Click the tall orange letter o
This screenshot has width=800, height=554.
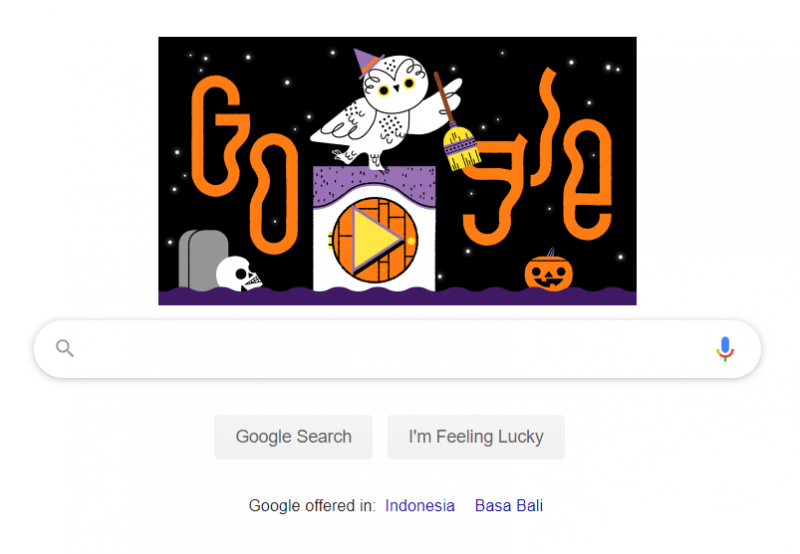274,194
